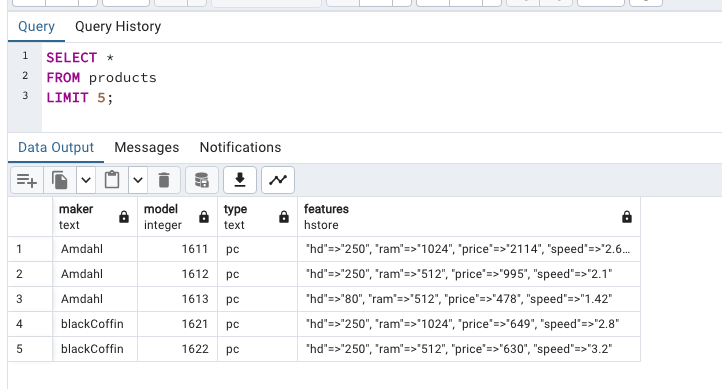Image resolution: width=722 pixels, height=389 pixels.
Task: Expand the paste options dropdown arrow
Action: pos(138,180)
